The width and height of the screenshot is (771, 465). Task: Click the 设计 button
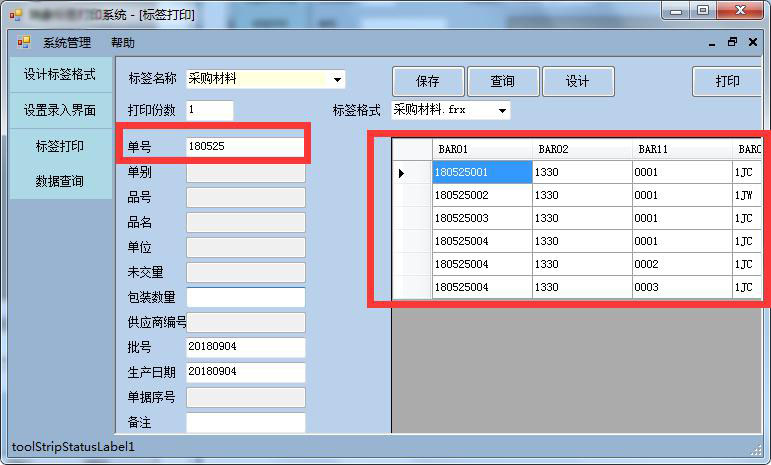[577, 82]
